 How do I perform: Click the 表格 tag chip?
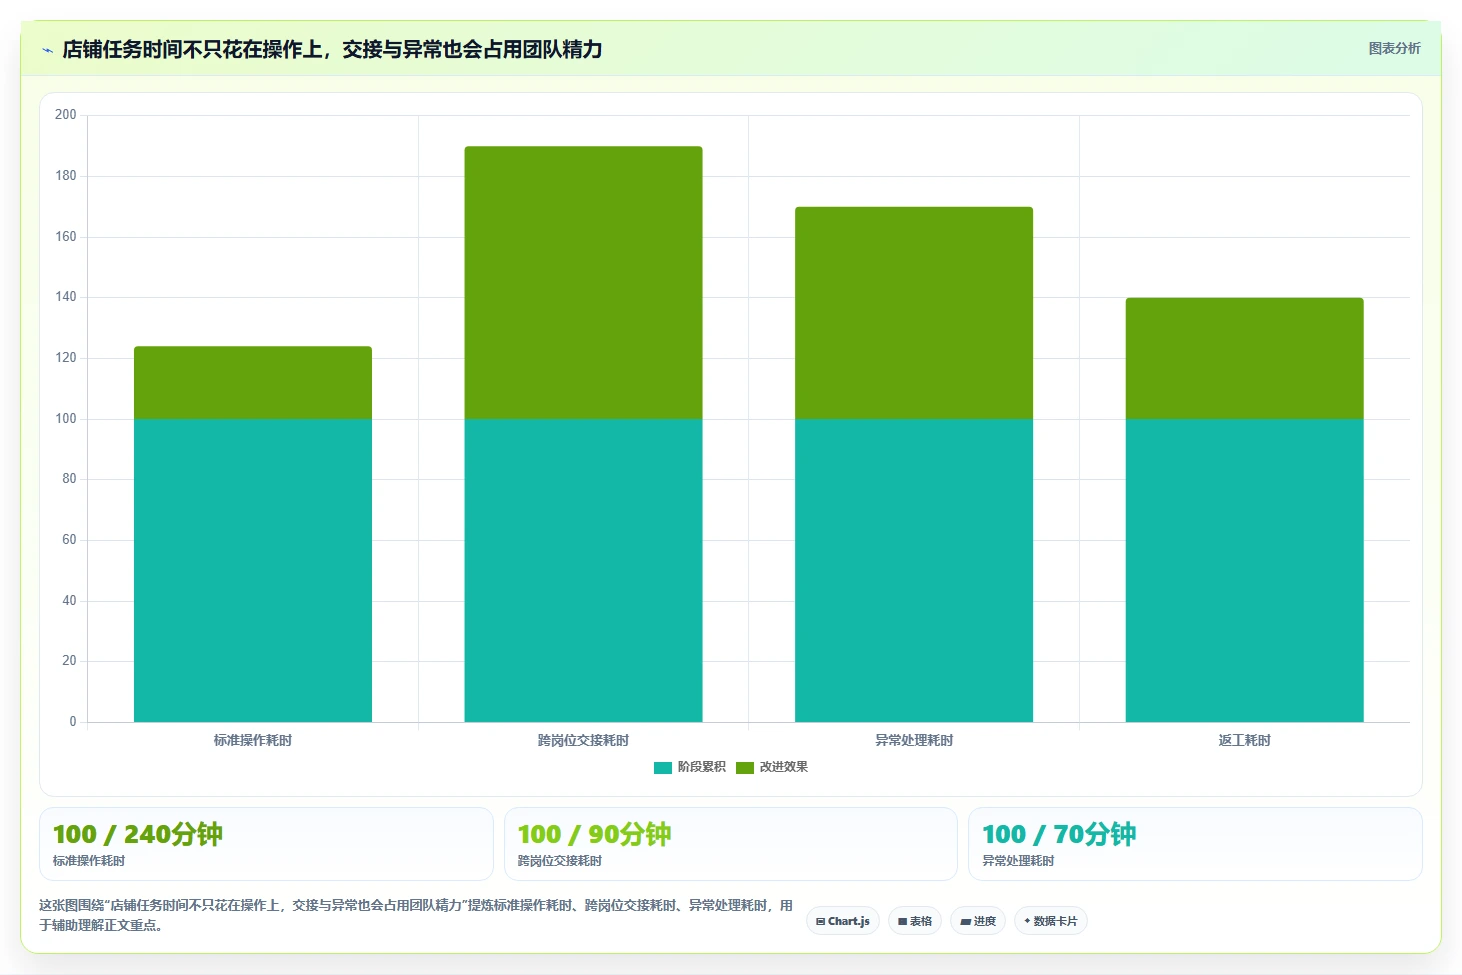tap(915, 921)
